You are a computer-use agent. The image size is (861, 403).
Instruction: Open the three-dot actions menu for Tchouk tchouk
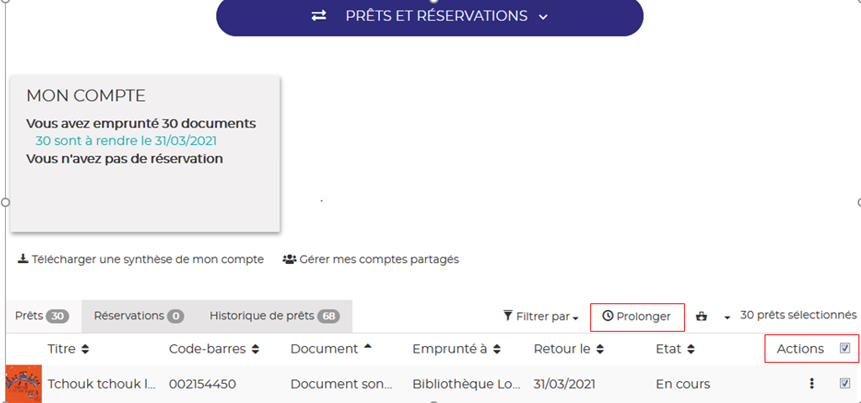coord(811,383)
